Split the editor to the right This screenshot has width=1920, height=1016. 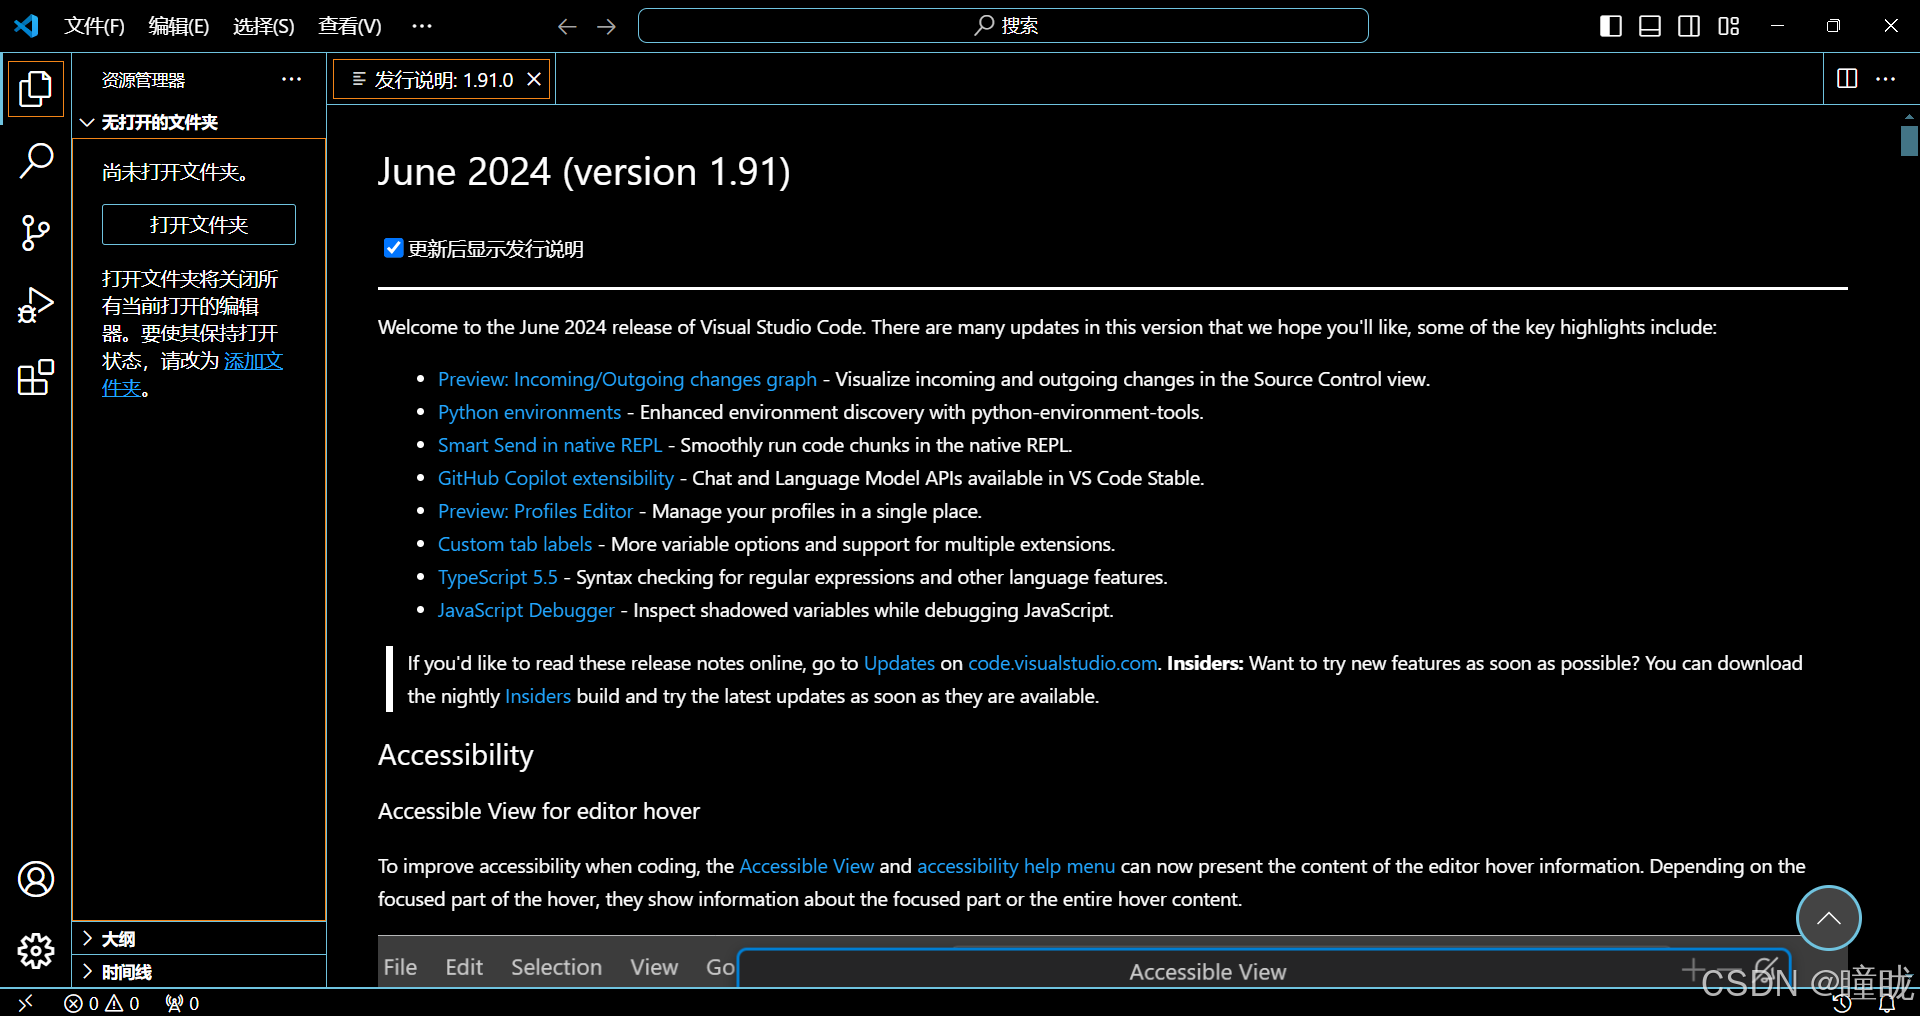[x=1847, y=78]
